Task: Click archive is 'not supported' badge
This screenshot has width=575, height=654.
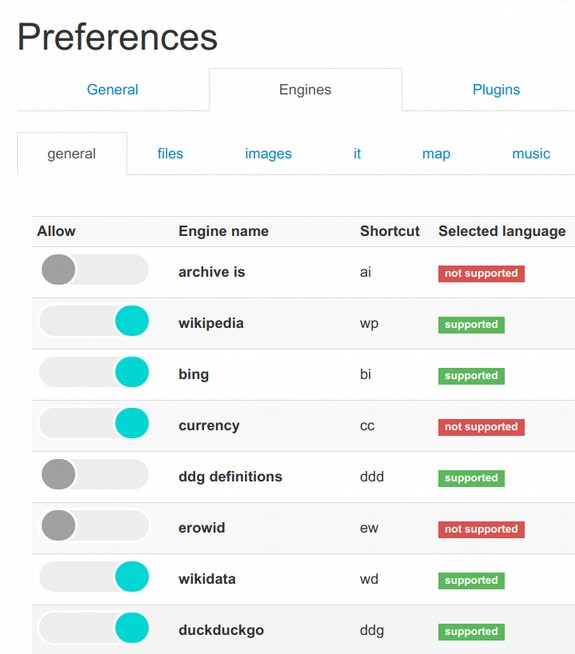Action: pyautogui.click(x=481, y=274)
